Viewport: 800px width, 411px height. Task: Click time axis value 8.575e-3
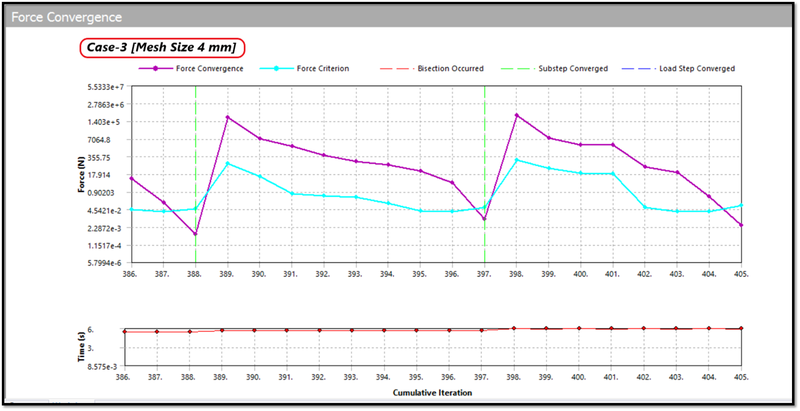pos(103,367)
